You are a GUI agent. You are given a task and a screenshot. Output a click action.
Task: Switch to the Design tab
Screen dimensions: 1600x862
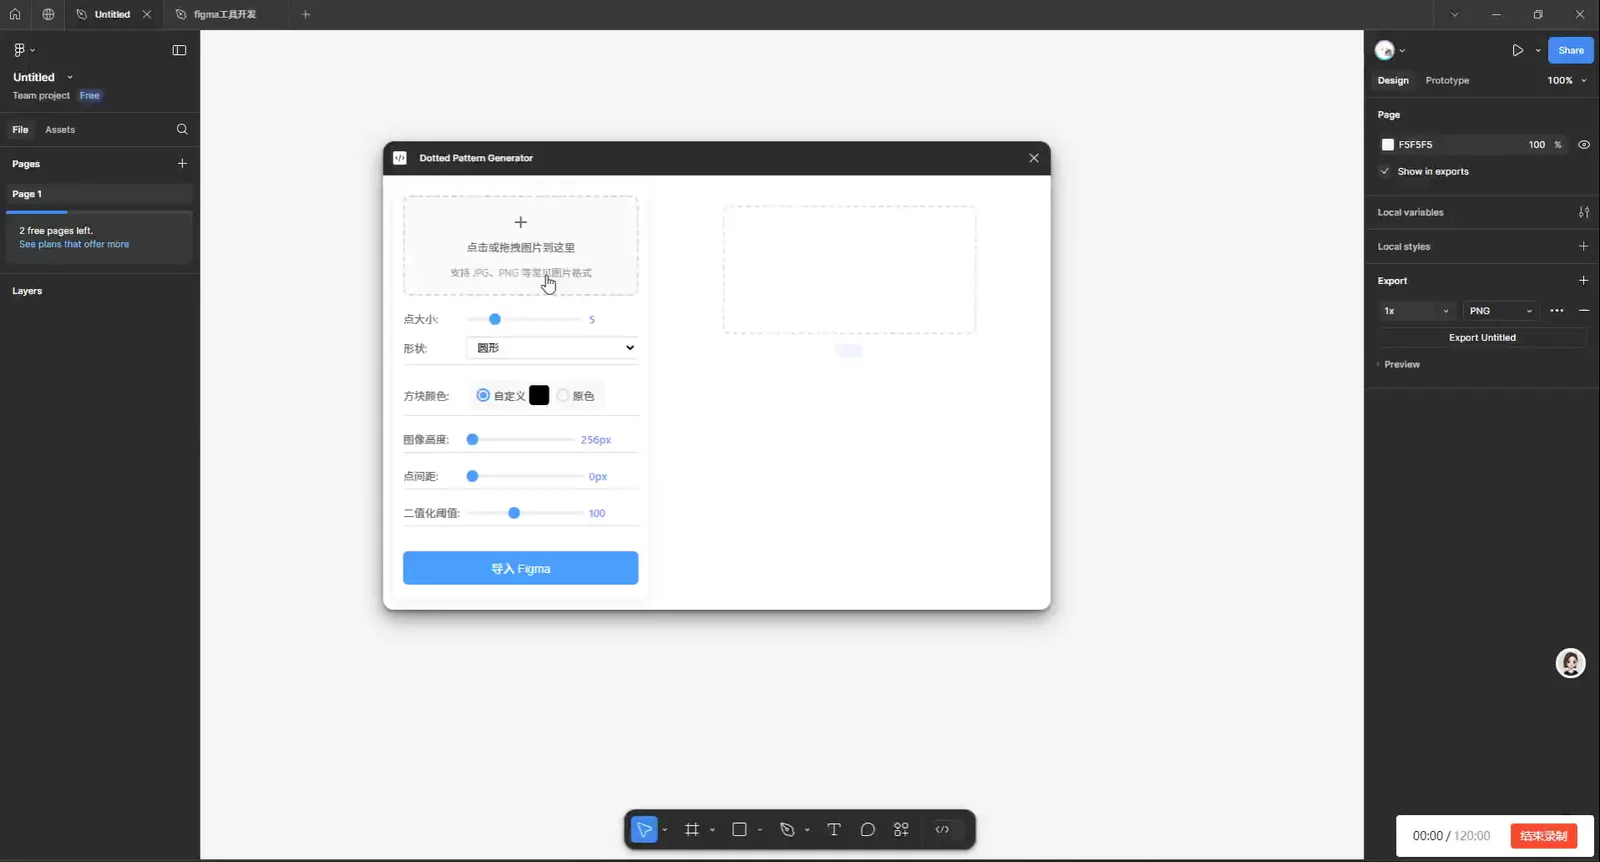pyautogui.click(x=1393, y=80)
